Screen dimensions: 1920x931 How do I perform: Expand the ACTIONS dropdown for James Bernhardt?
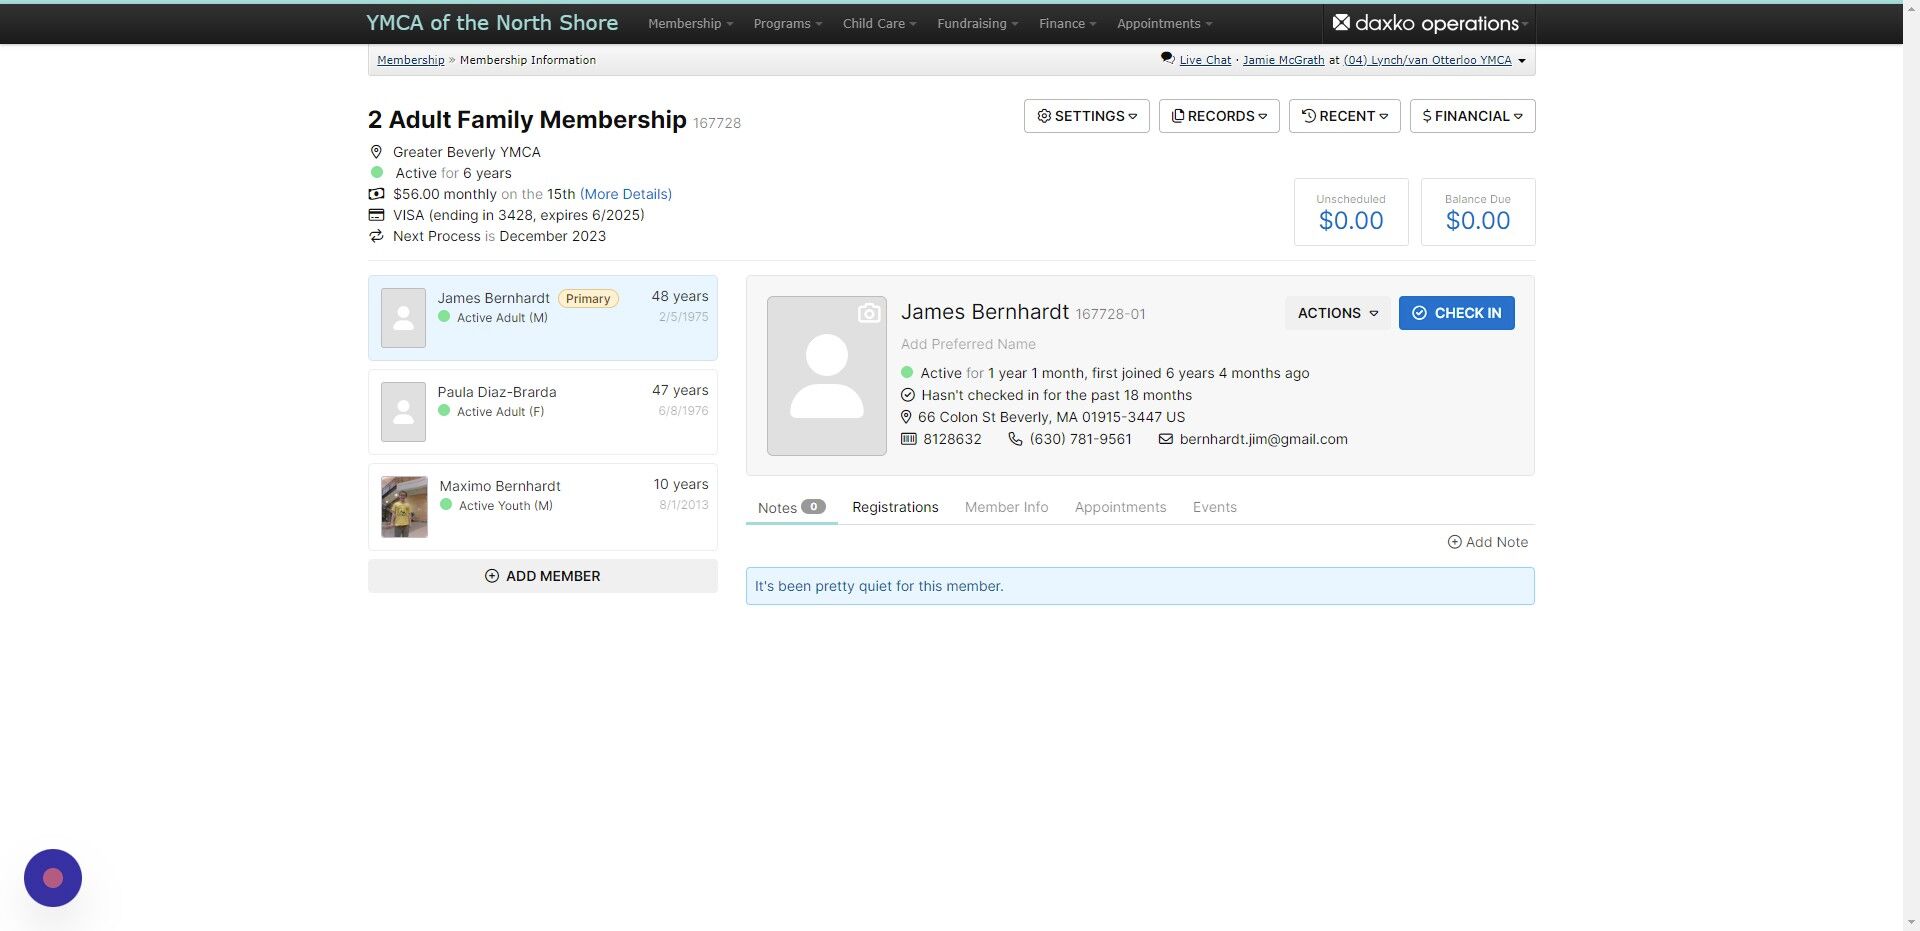click(x=1337, y=313)
